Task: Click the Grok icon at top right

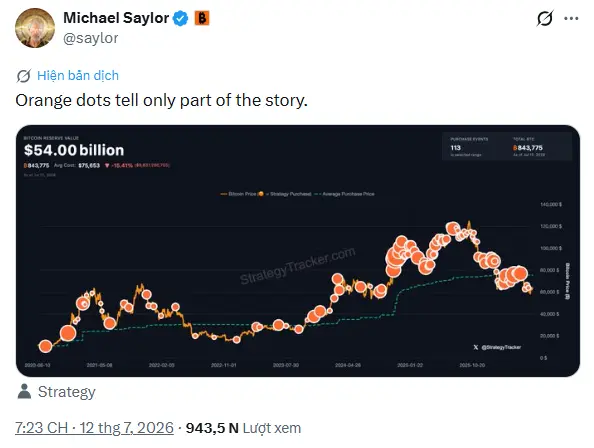Action: (x=545, y=18)
